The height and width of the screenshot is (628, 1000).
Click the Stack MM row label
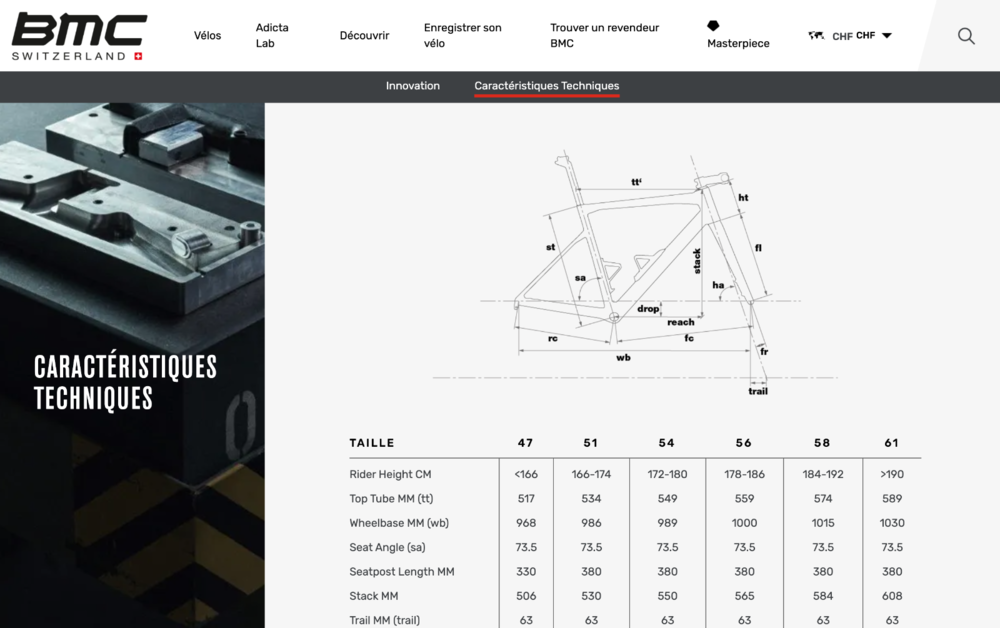click(374, 596)
